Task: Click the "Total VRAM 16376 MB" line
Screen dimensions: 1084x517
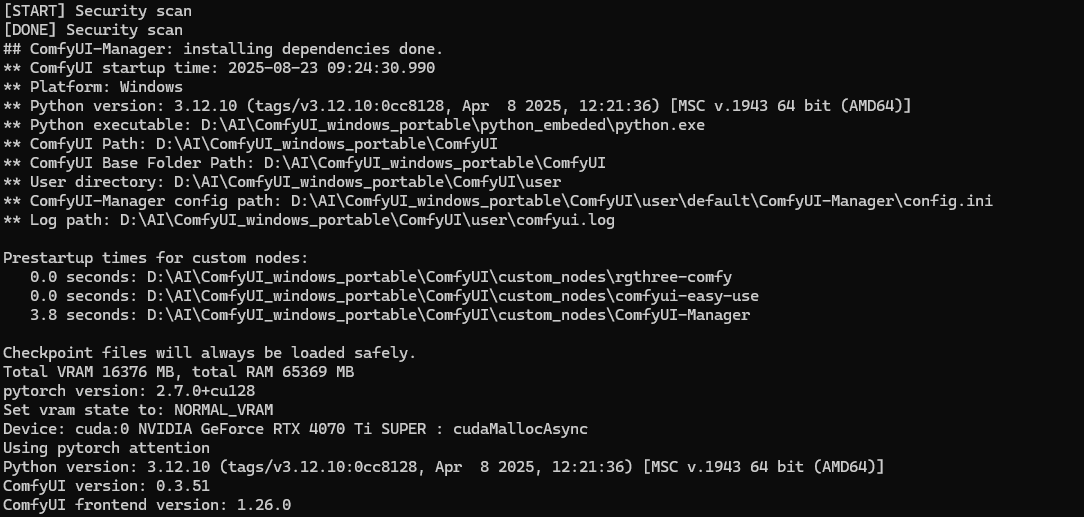Action: click(x=178, y=373)
